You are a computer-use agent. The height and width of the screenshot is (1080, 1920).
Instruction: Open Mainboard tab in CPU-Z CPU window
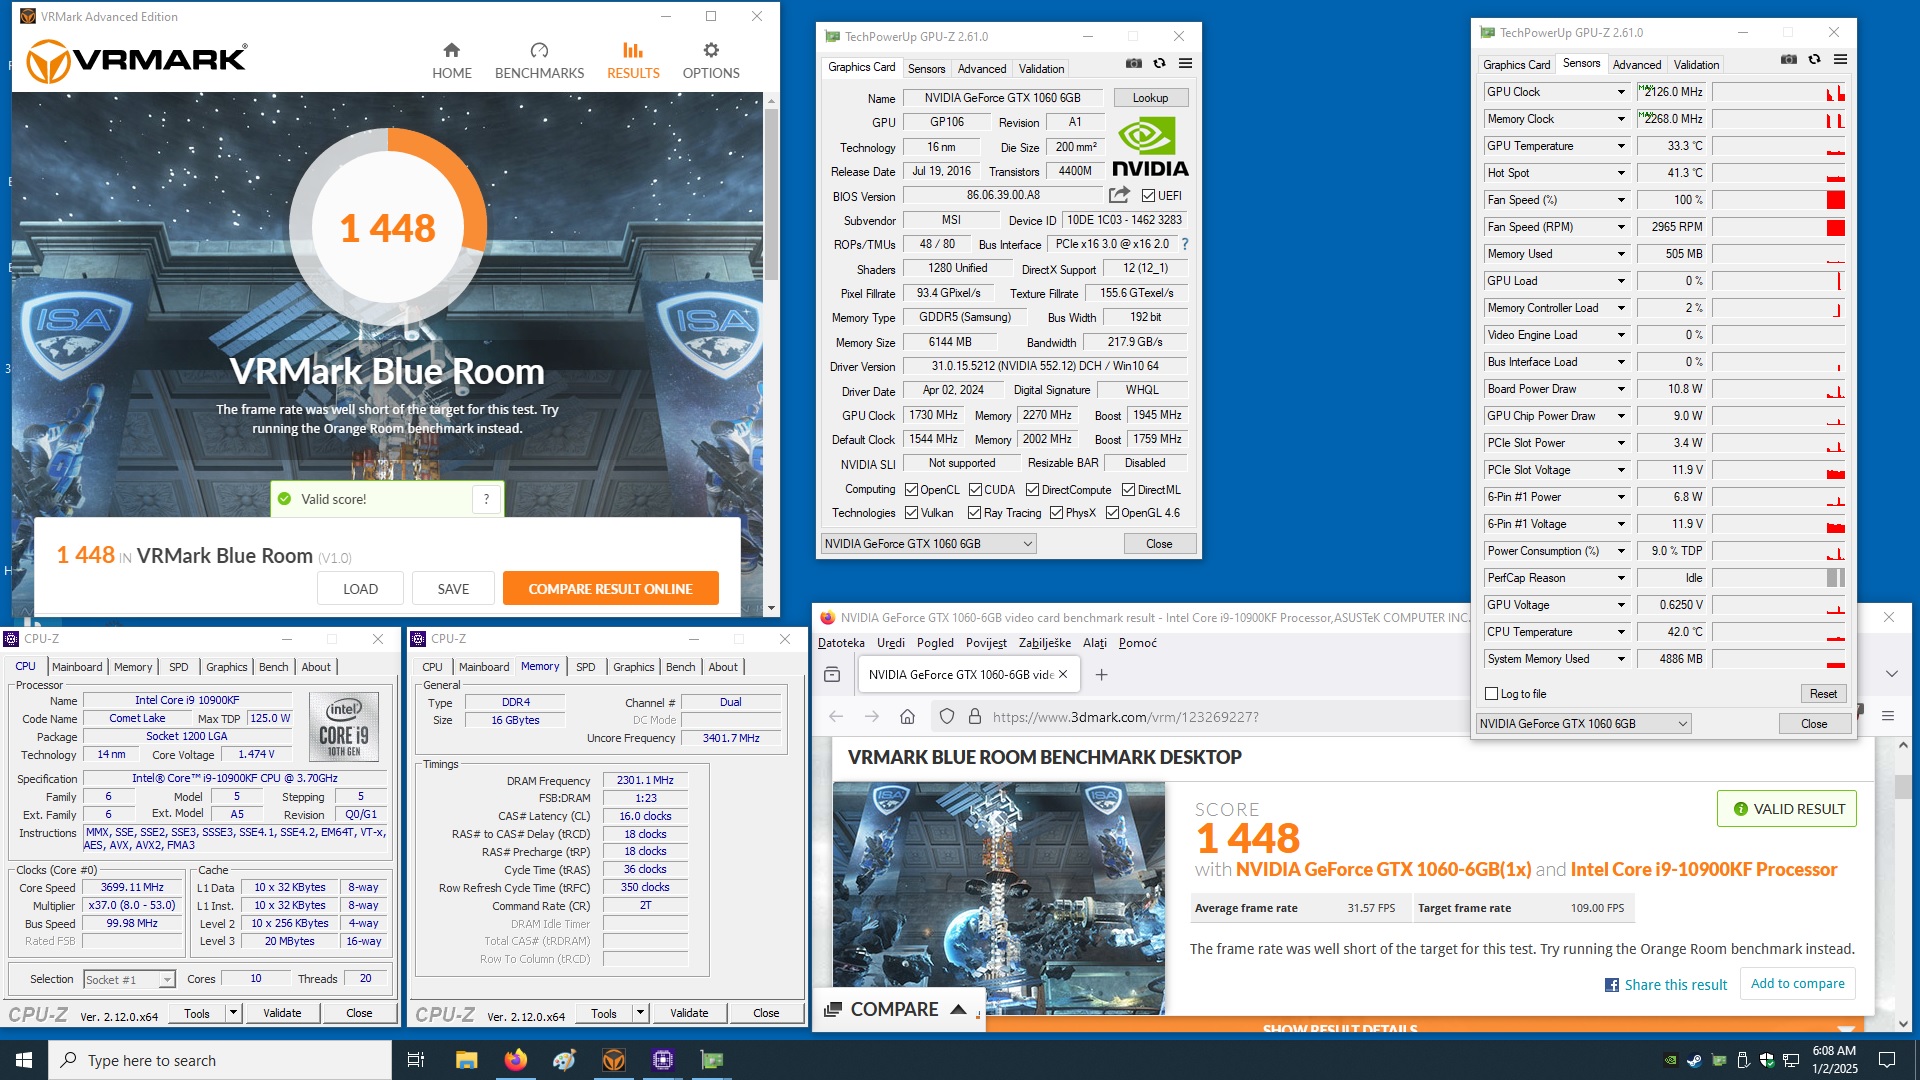click(x=77, y=667)
